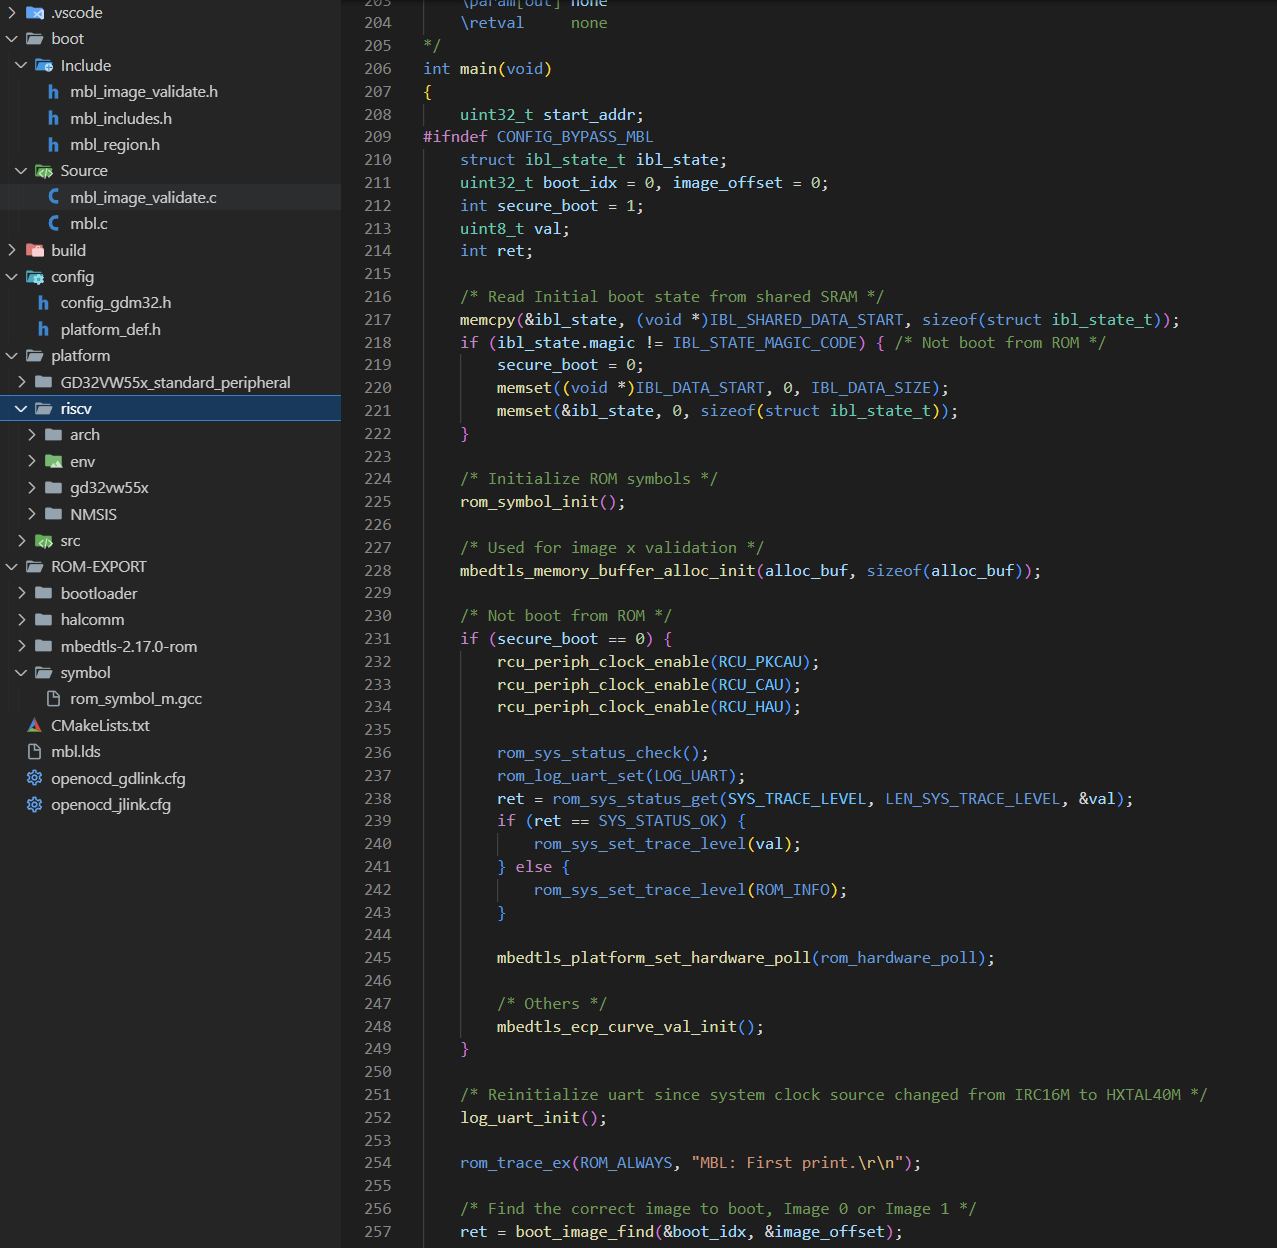Collapse the Include folder chevron
The width and height of the screenshot is (1277, 1248).
tap(21, 66)
